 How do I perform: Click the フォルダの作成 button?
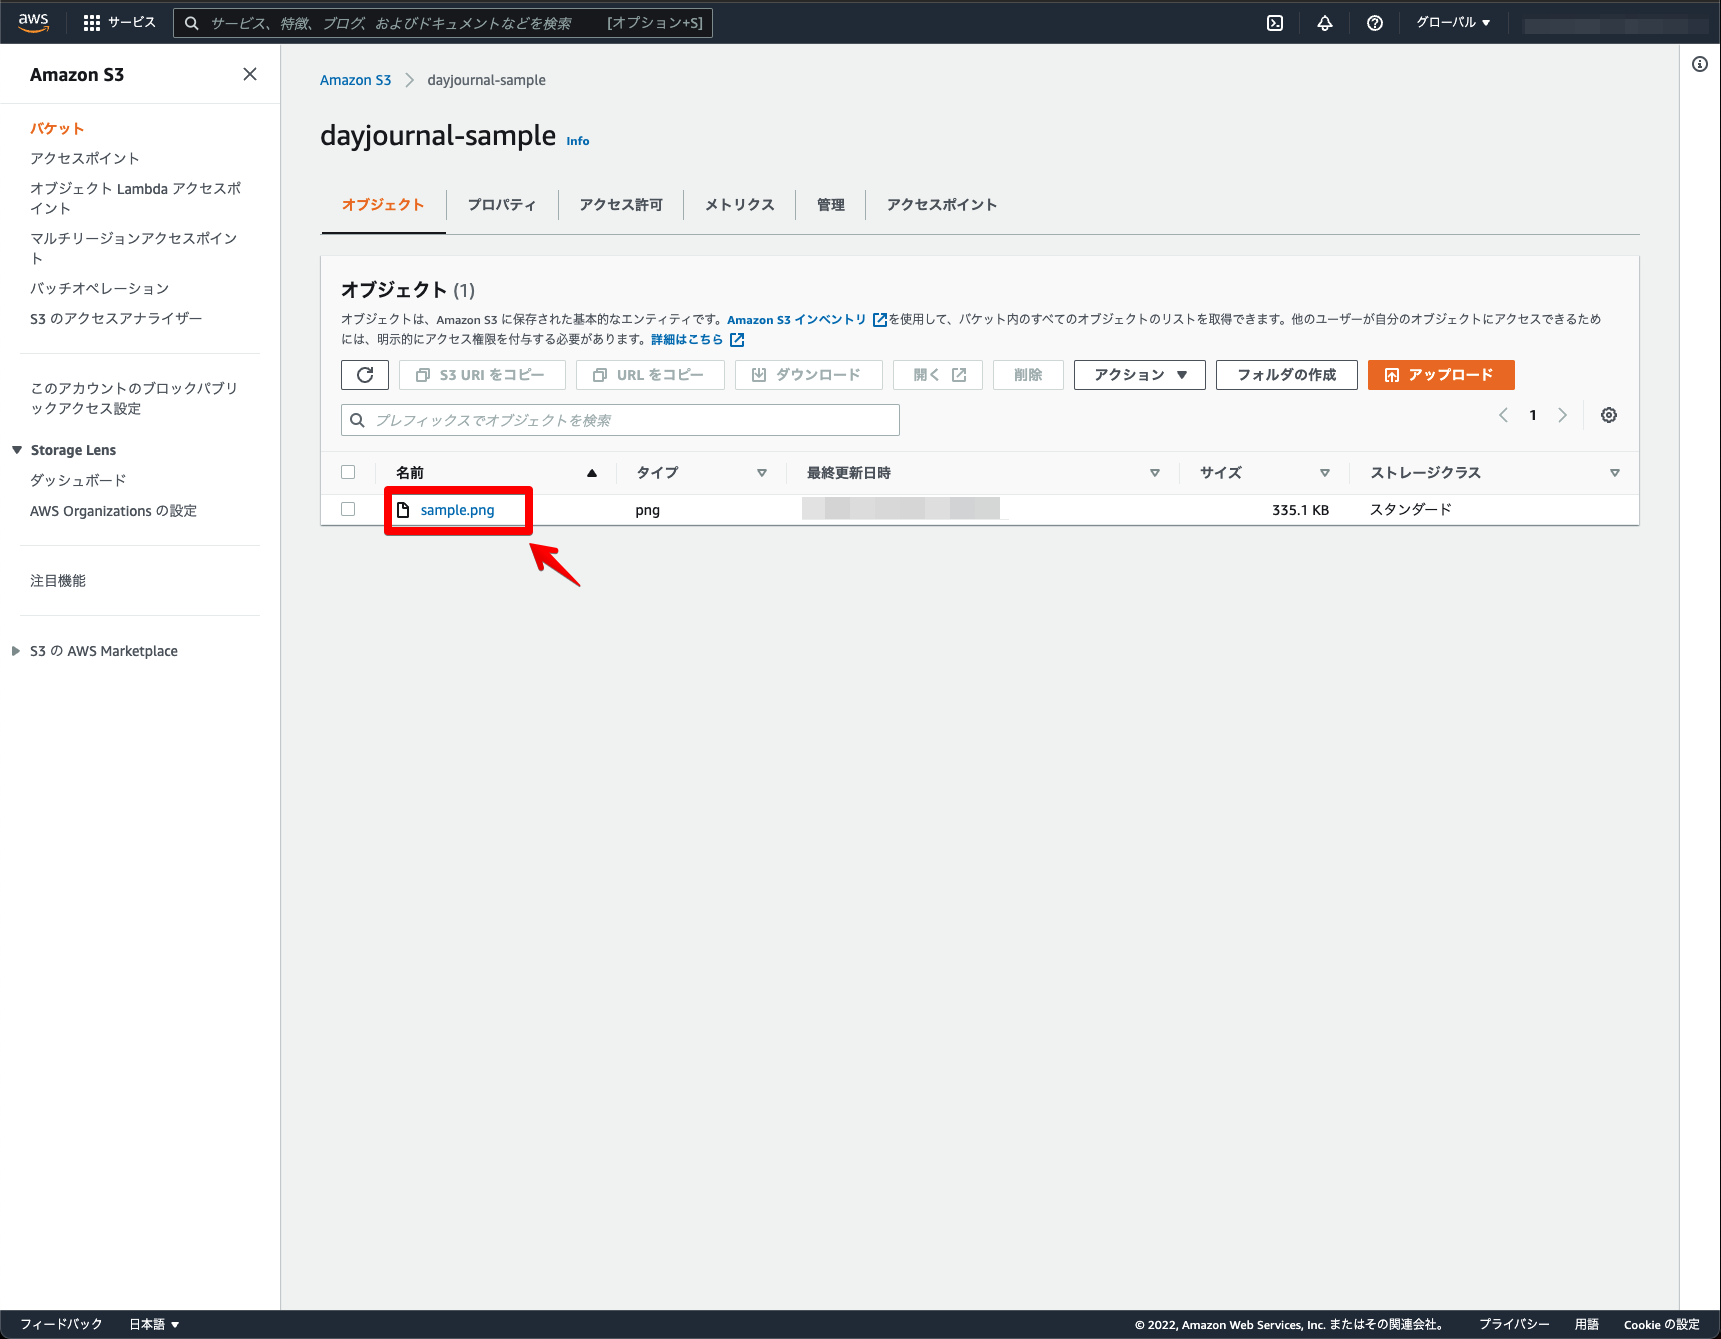tap(1287, 375)
